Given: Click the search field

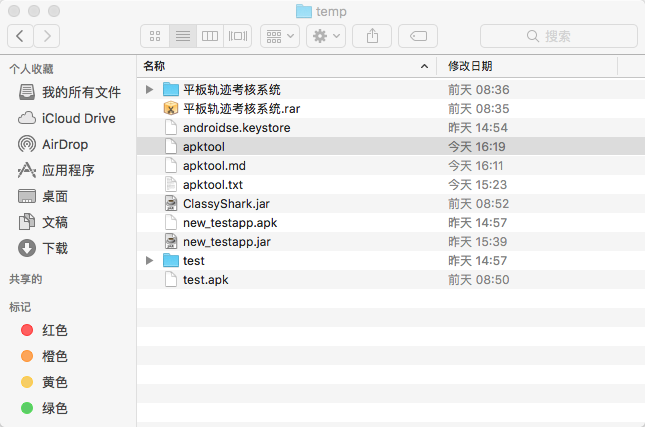Looking at the screenshot, I should [x=559, y=36].
